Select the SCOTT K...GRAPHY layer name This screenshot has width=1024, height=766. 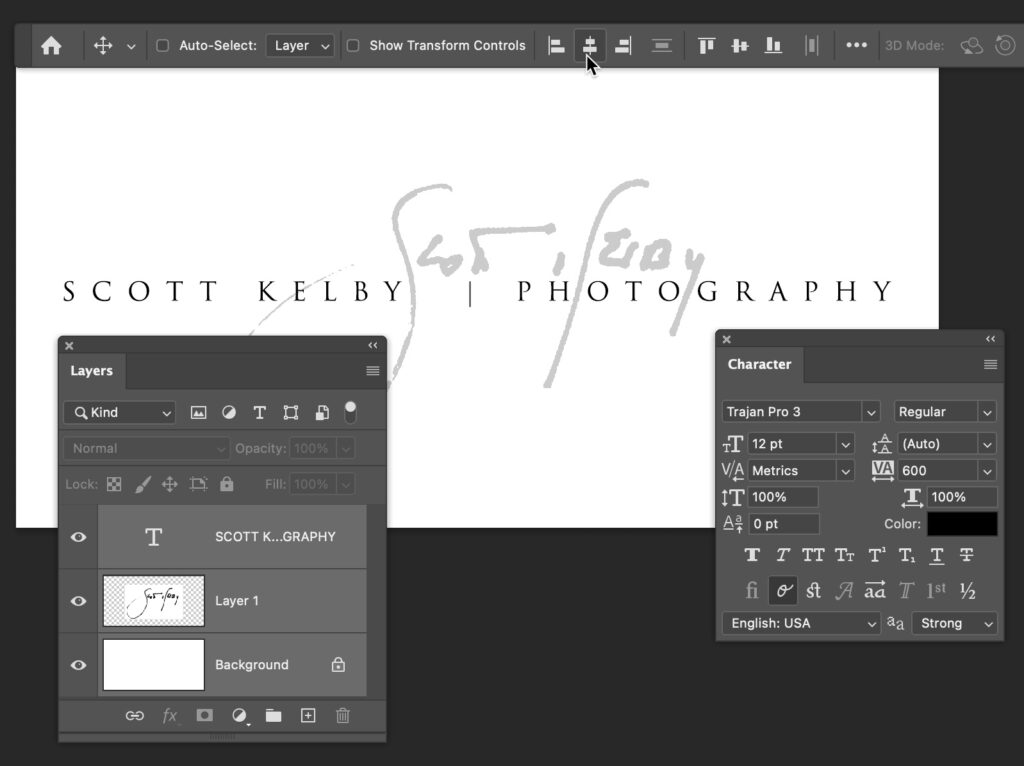275,537
